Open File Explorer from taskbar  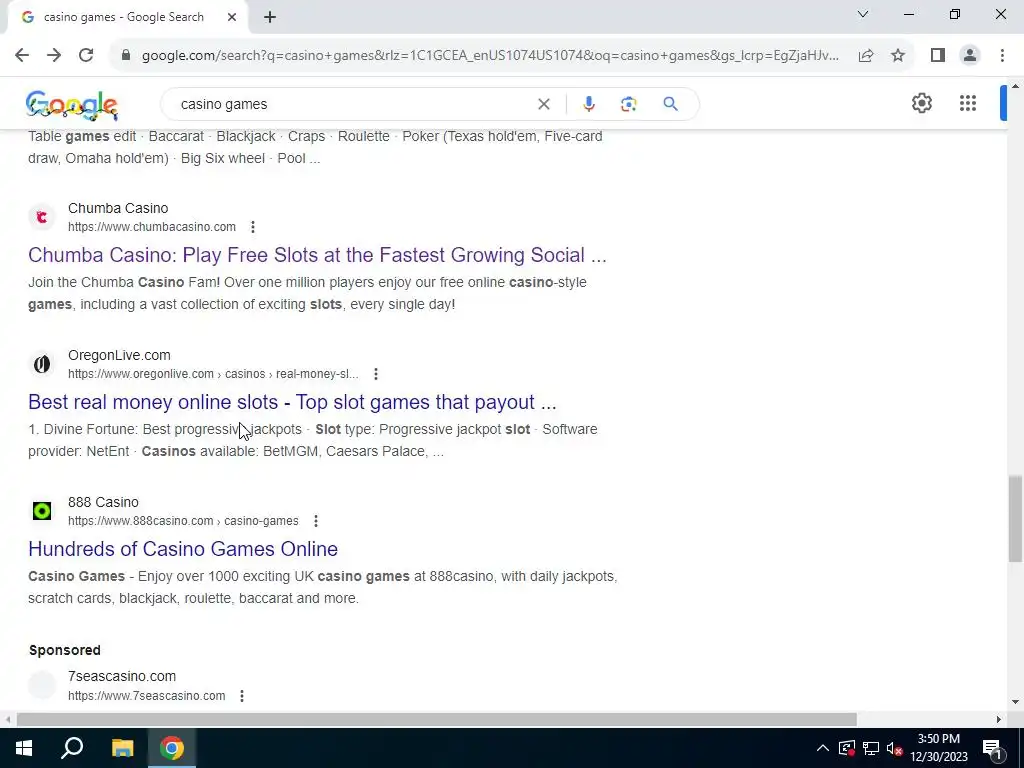(122, 748)
